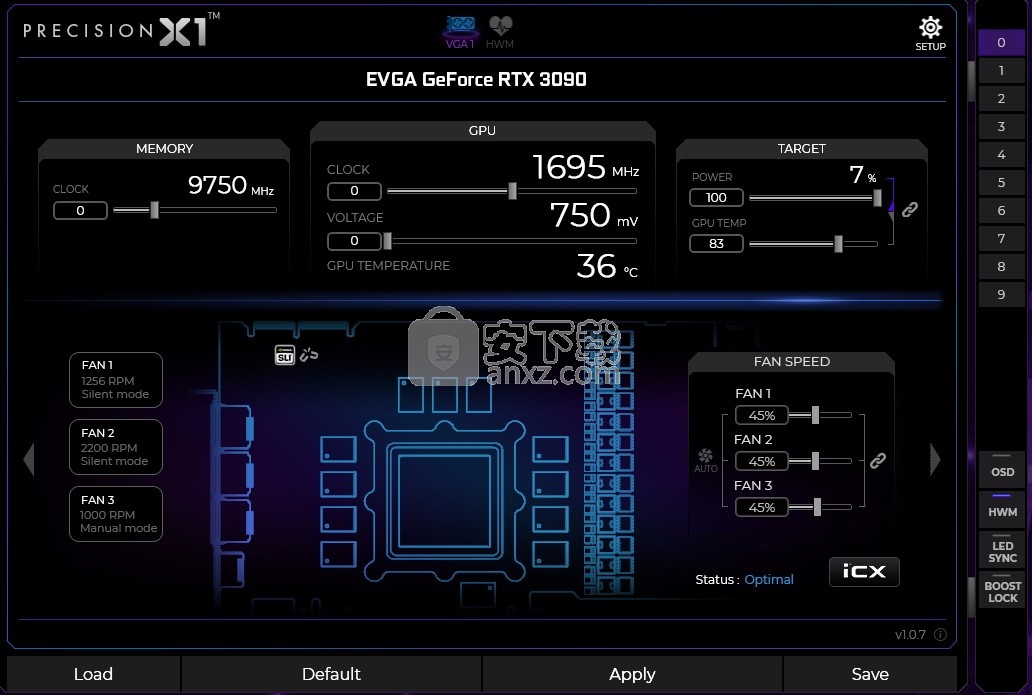This screenshot has height=695, width=1032.
Task: Select profile slot 7
Action: 1001,238
